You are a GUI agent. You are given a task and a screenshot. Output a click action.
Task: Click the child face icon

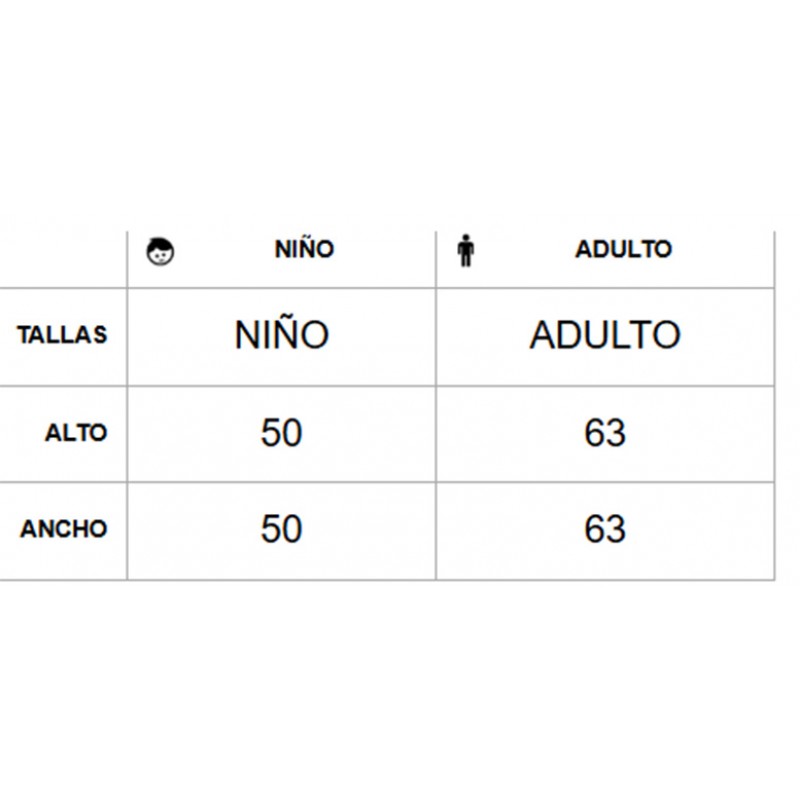click(x=160, y=252)
